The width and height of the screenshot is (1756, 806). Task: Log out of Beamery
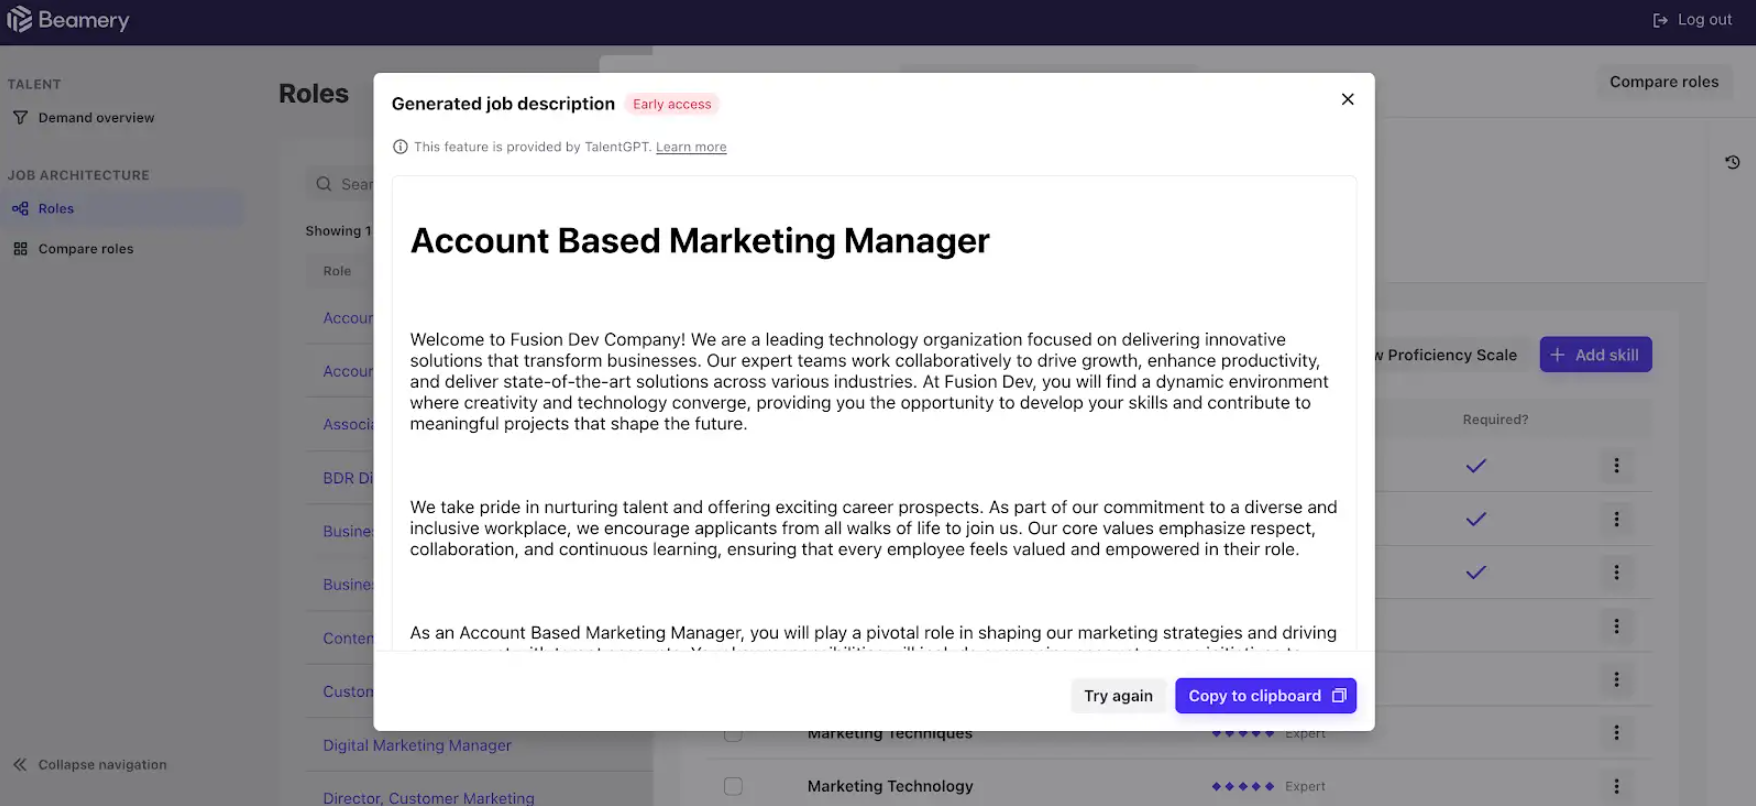1692,20
